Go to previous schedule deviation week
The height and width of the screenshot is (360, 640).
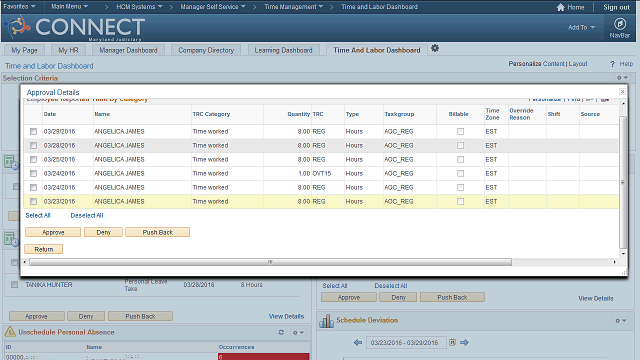[358, 342]
